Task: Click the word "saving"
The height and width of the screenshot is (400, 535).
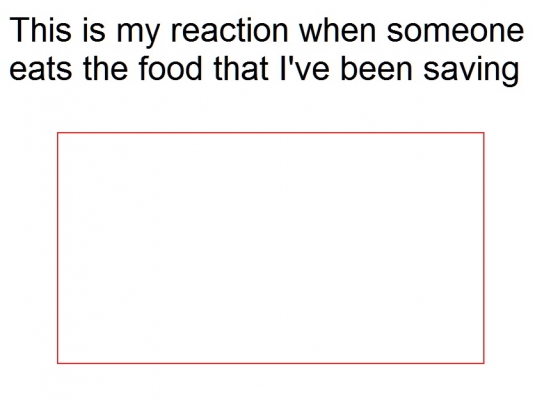Action: point(471,71)
